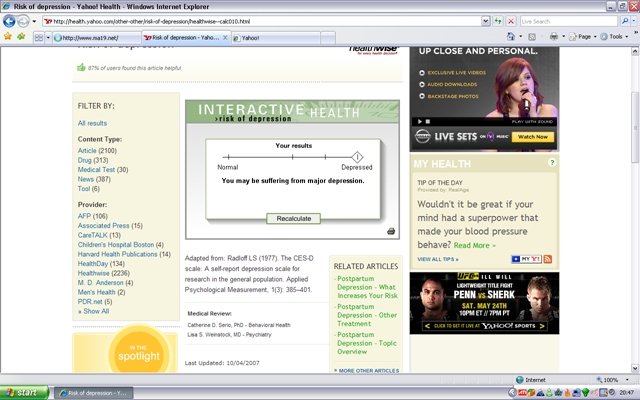This screenshot has height=400, width=640.
Task: Click the Add to Favorites icon
Action: tap(21, 37)
